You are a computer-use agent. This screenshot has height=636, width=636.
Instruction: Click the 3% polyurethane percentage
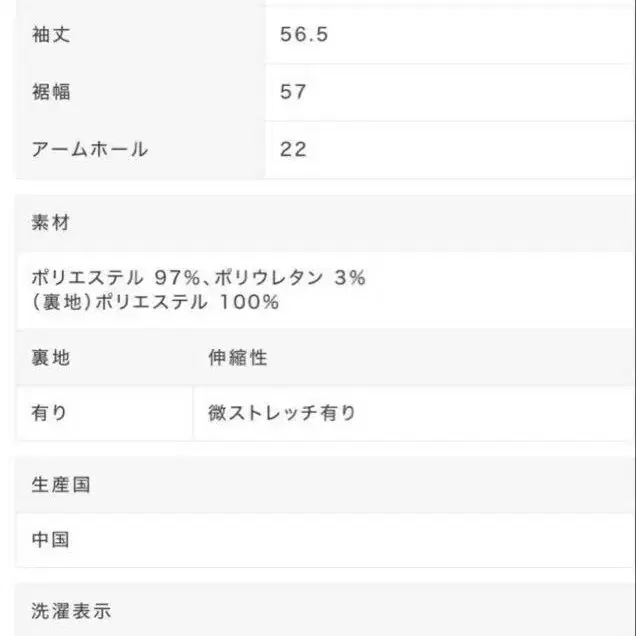(x=350, y=278)
